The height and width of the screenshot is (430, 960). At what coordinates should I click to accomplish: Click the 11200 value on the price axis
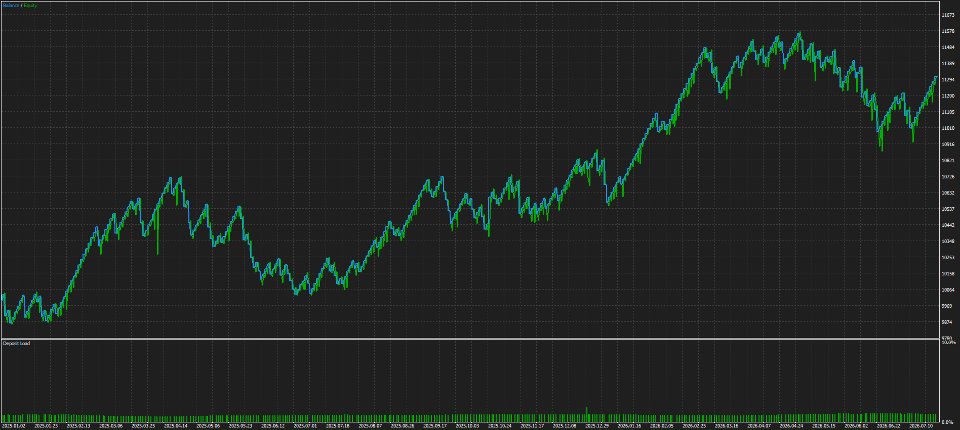click(948, 96)
